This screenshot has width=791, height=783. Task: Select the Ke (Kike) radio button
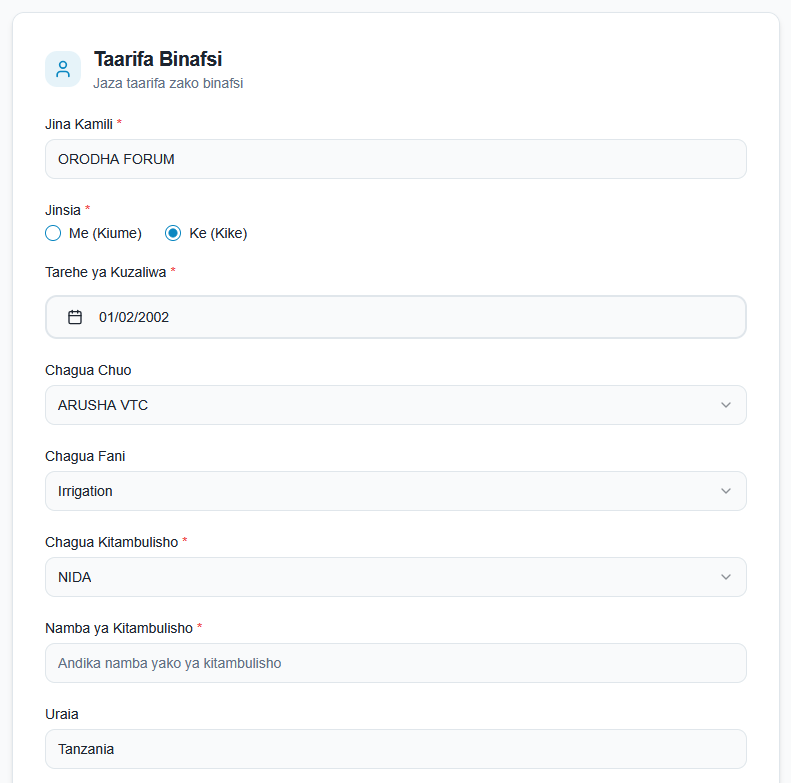pyautogui.click(x=173, y=233)
